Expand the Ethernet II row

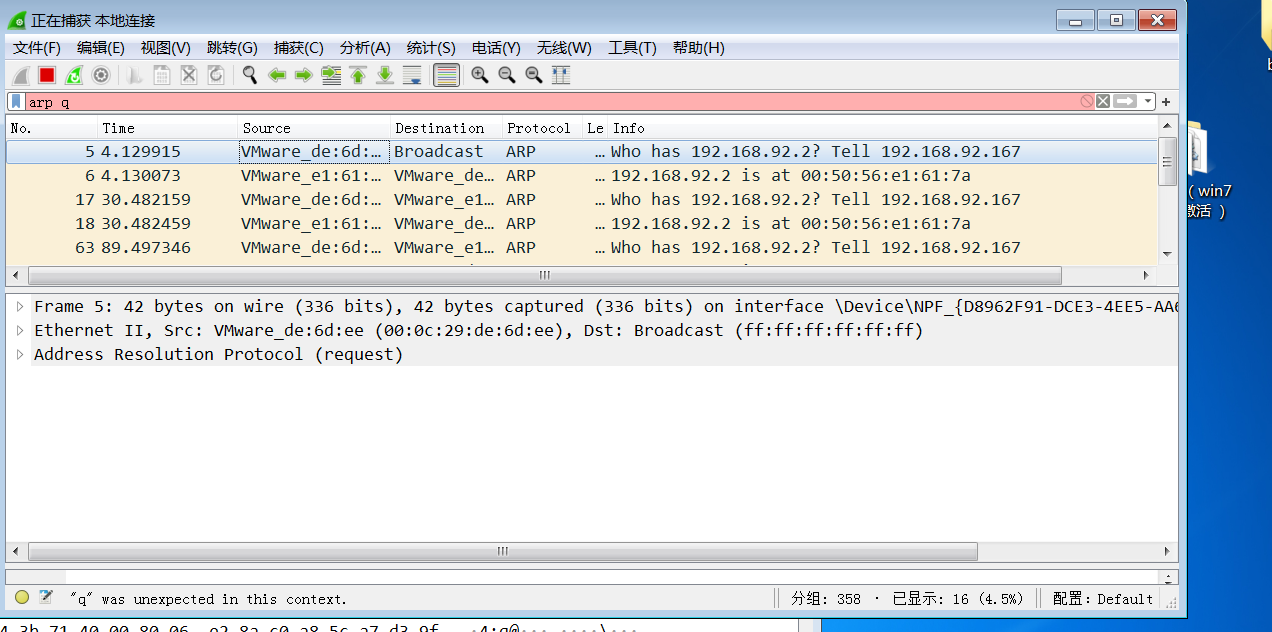click(20, 330)
